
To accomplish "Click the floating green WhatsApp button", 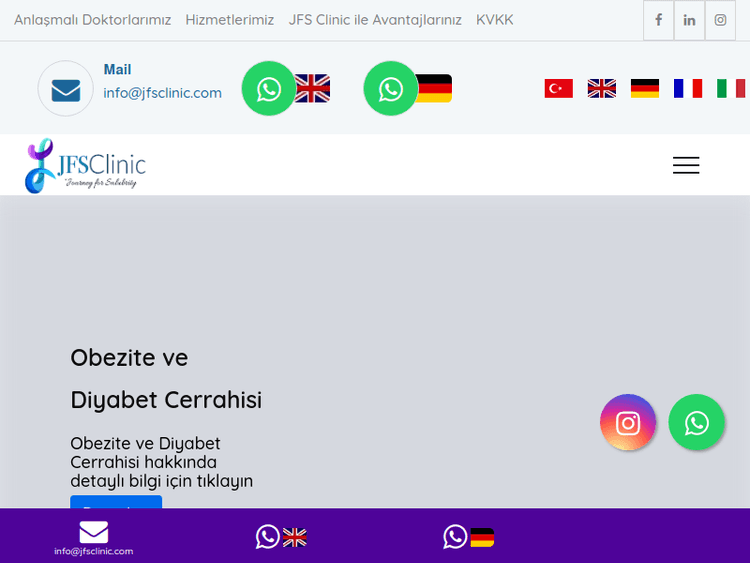I will pos(697,423).
